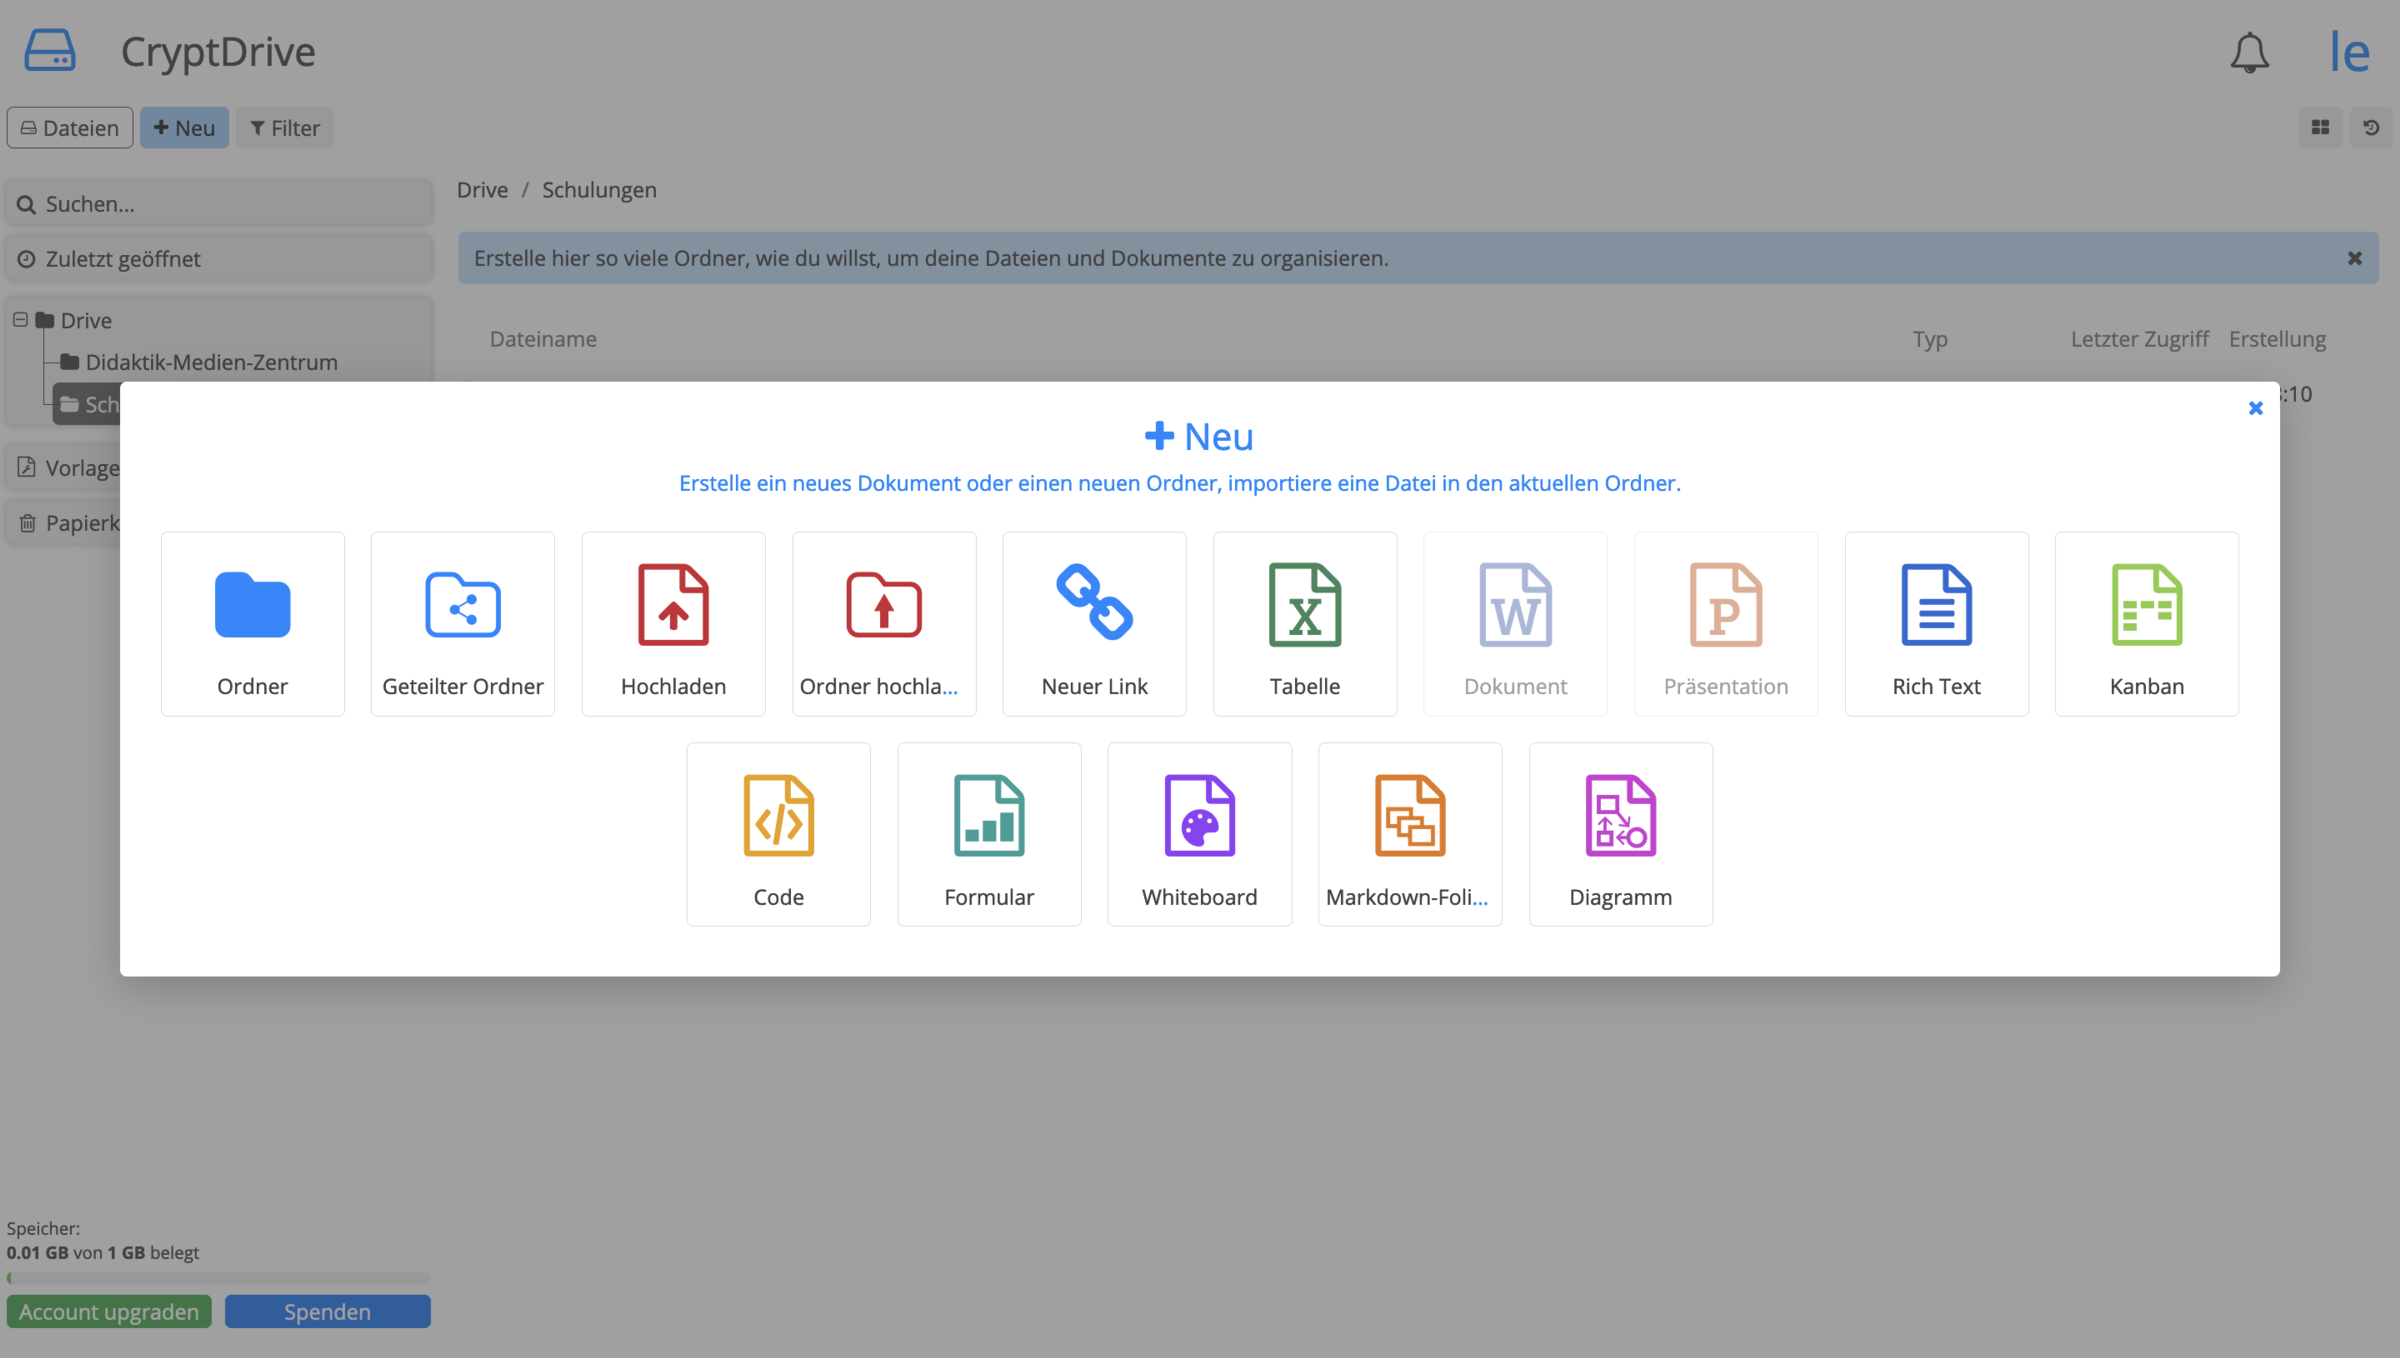Image resolution: width=2400 pixels, height=1358 pixels.
Task: Create a new Tabelle spreadsheet
Action: (x=1304, y=623)
